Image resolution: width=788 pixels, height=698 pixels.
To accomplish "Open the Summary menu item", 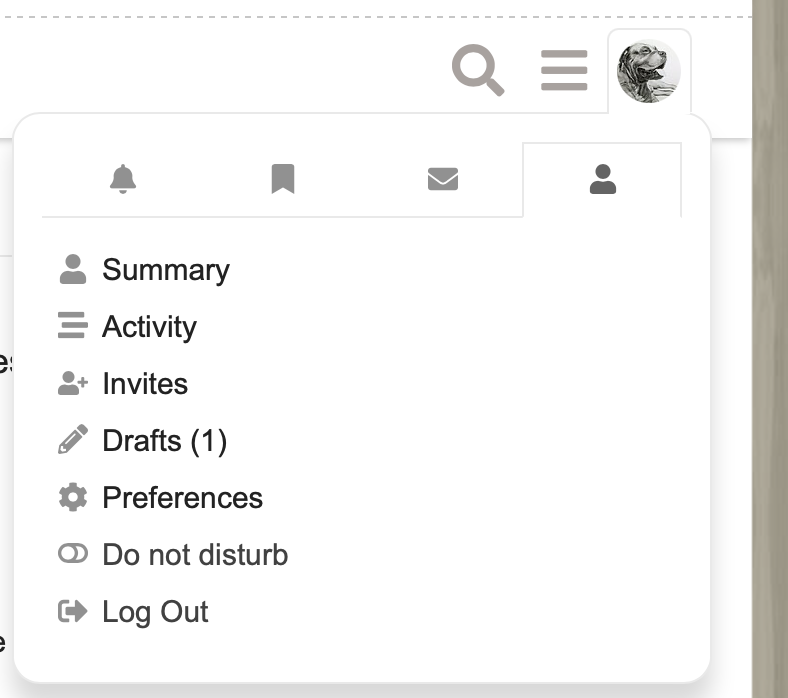I will [166, 270].
